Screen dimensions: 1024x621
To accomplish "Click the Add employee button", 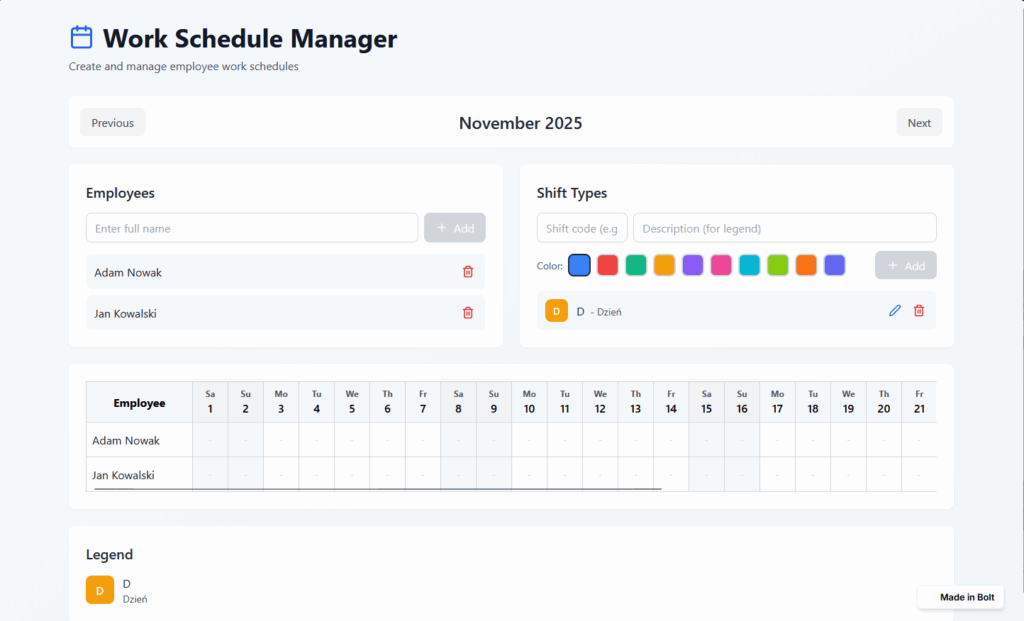I will (455, 228).
